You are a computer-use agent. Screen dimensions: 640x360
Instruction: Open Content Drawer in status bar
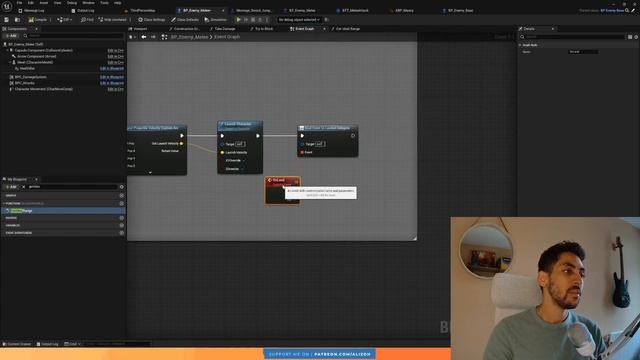tap(17, 344)
